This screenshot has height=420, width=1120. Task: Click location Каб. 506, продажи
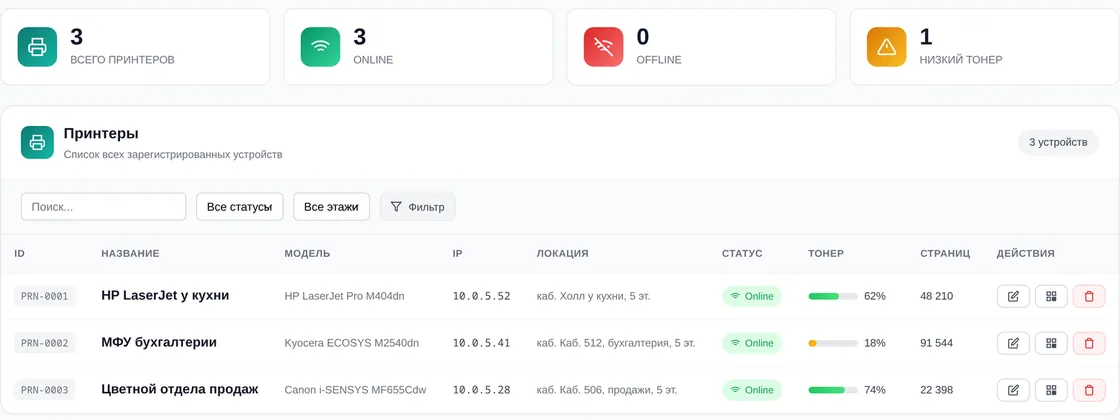pyautogui.click(x=606, y=390)
